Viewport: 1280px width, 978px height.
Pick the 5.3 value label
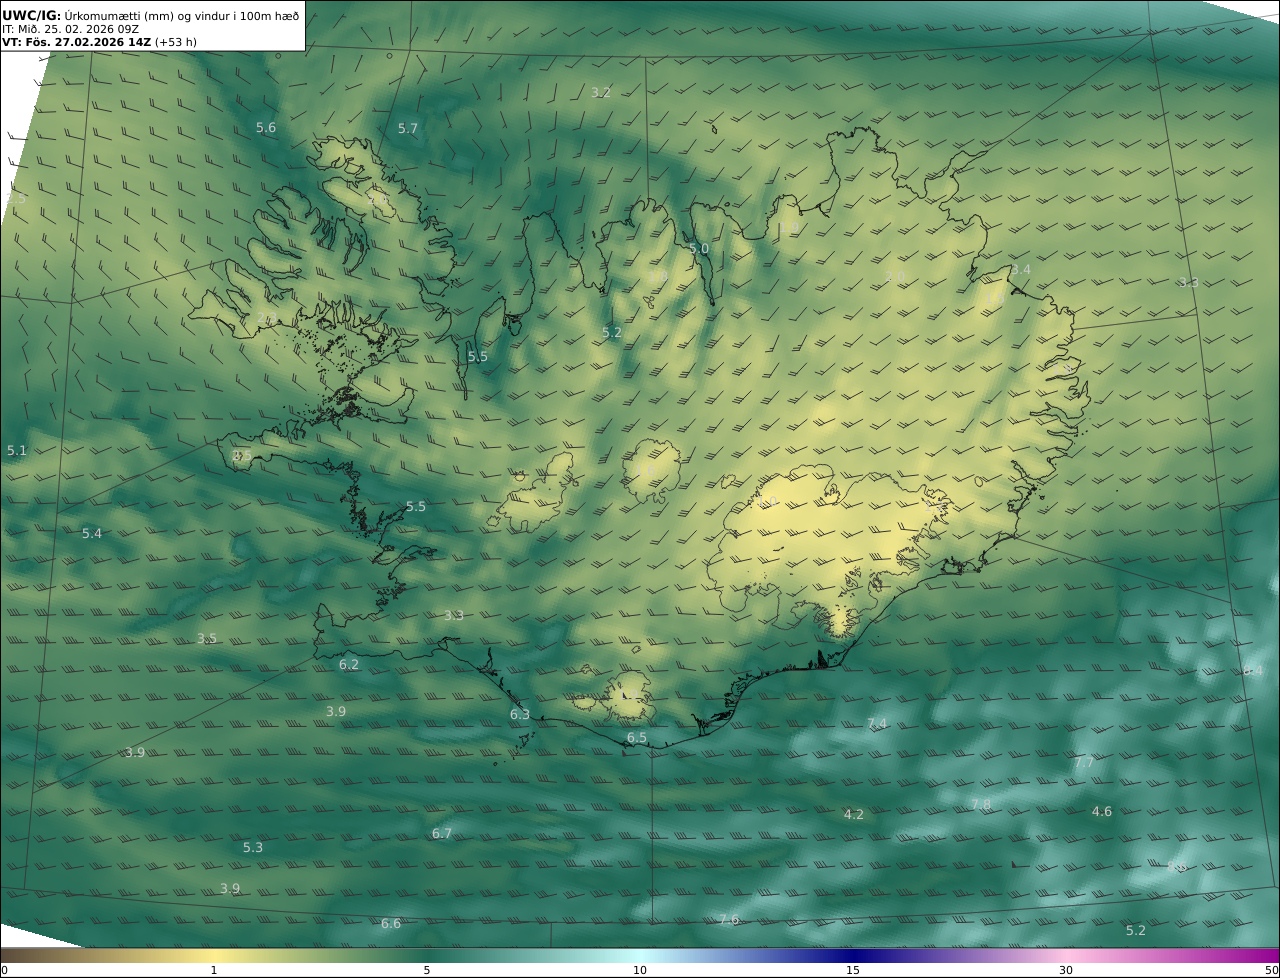(x=253, y=847)
